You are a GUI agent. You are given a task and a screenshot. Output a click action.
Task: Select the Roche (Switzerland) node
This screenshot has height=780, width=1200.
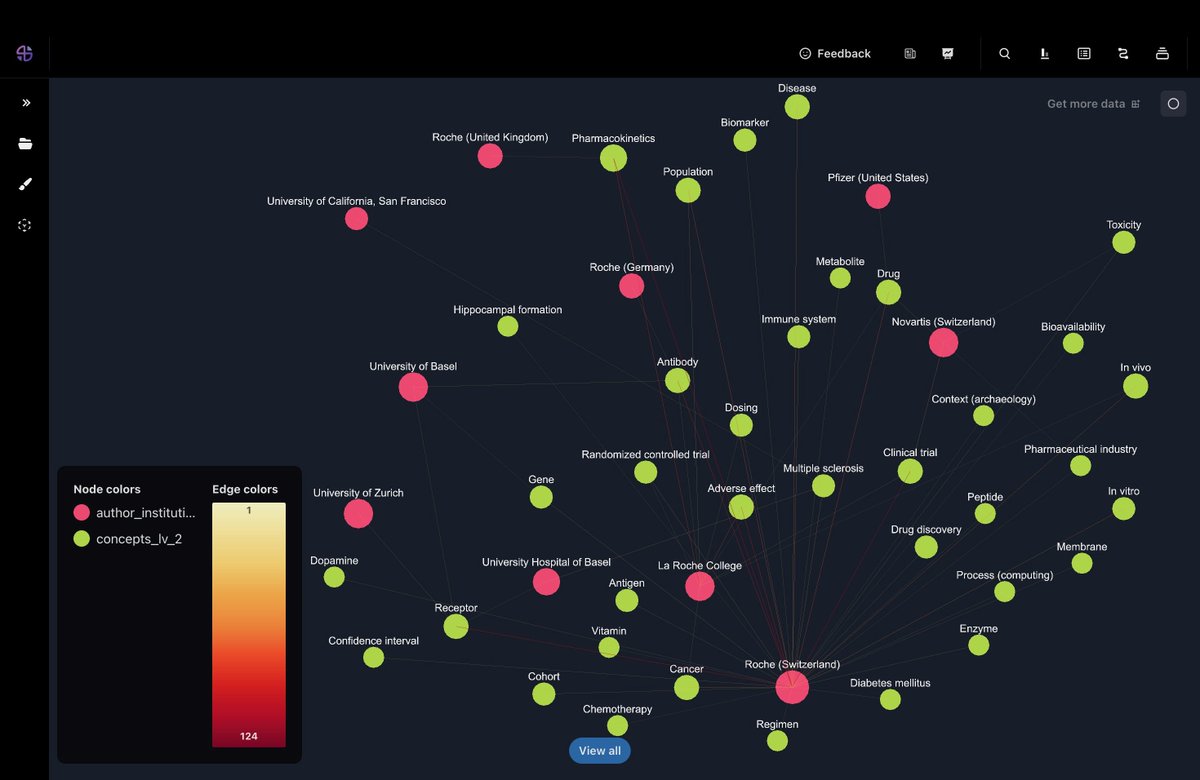coord(792,688)
